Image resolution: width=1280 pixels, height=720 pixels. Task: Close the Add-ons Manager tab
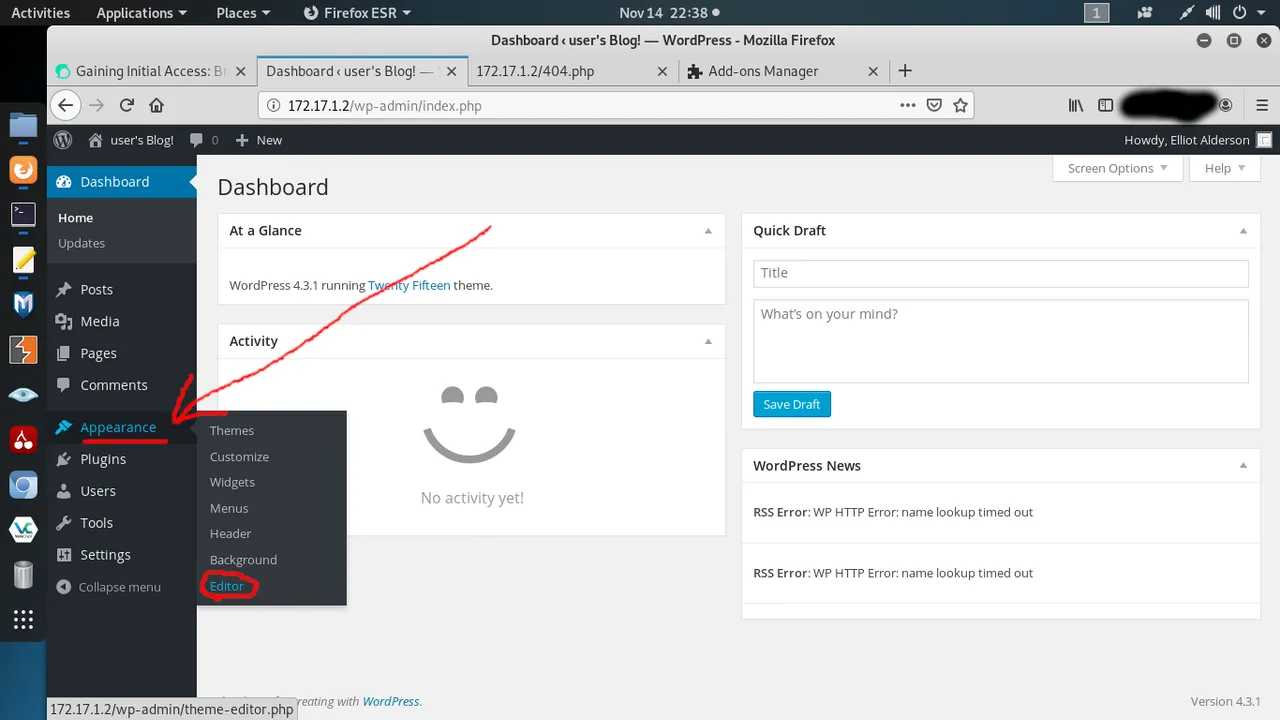(x=873, y=71)
